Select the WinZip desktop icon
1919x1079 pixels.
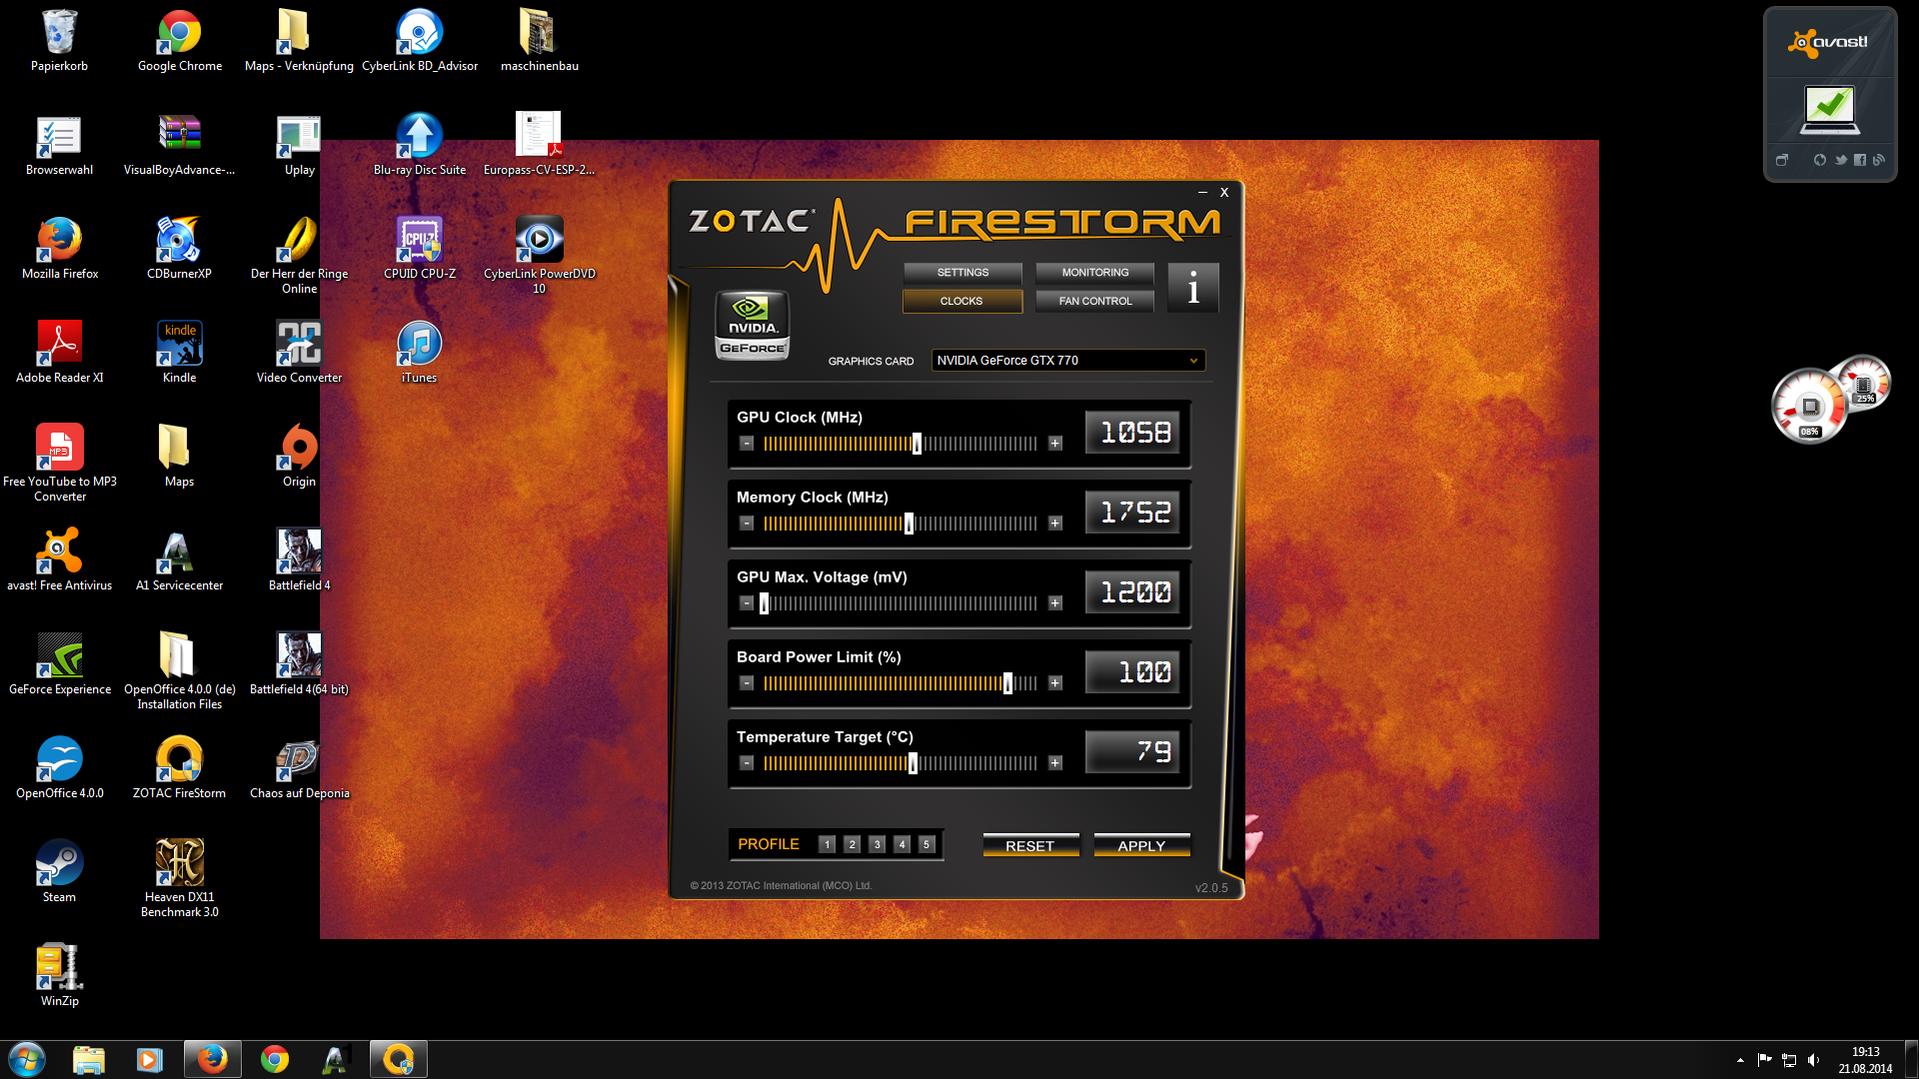point(59,977)
